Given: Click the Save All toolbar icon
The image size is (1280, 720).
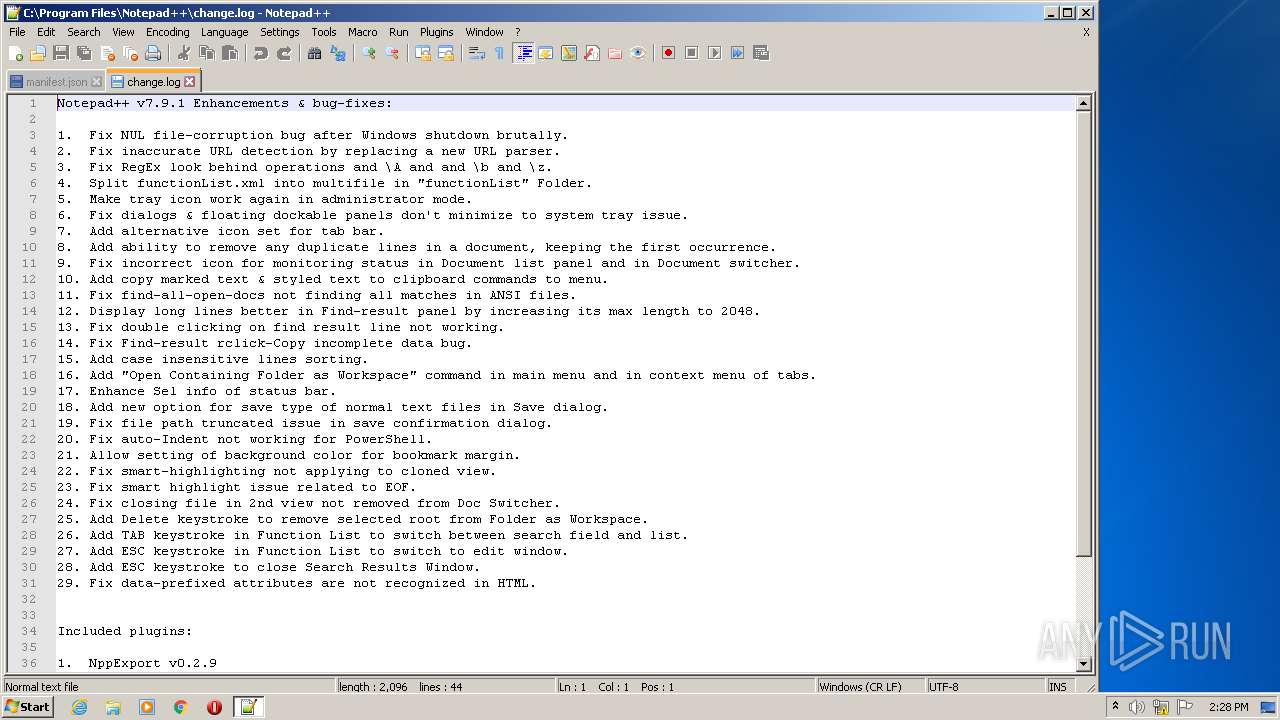Looking at the screenshot, I should tap(84, 53).
